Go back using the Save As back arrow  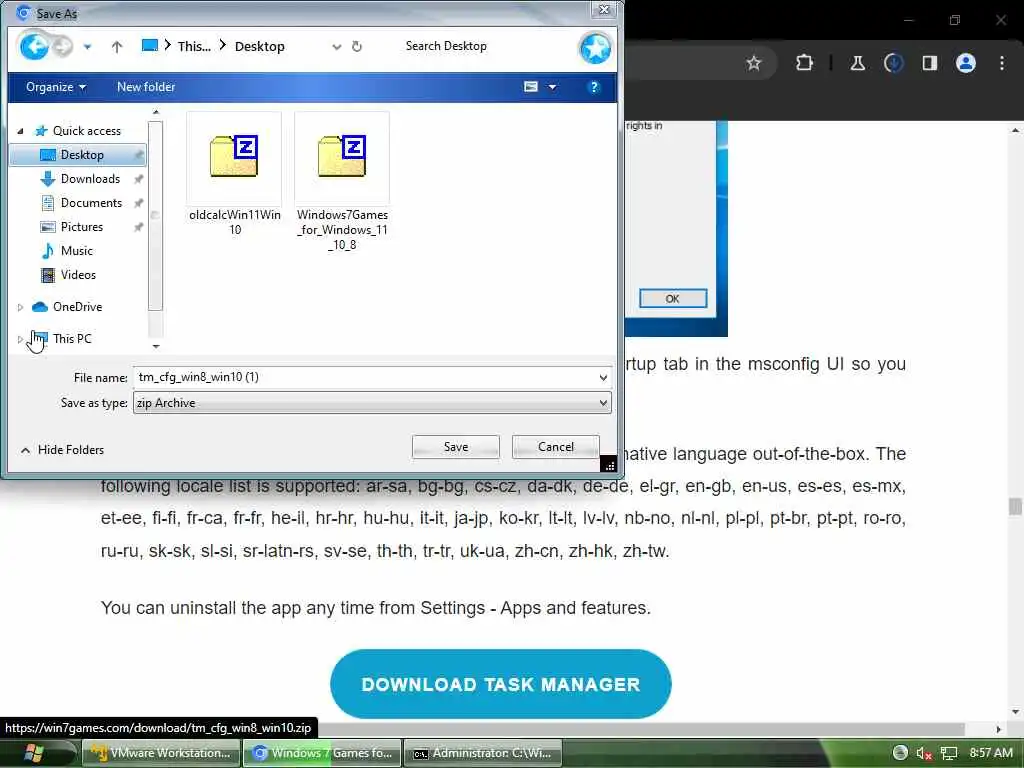point(34,46)
